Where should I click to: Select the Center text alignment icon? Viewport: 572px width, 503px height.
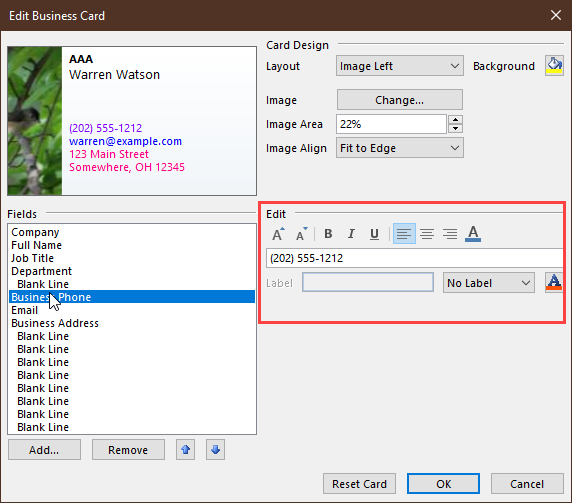[427, 234]
